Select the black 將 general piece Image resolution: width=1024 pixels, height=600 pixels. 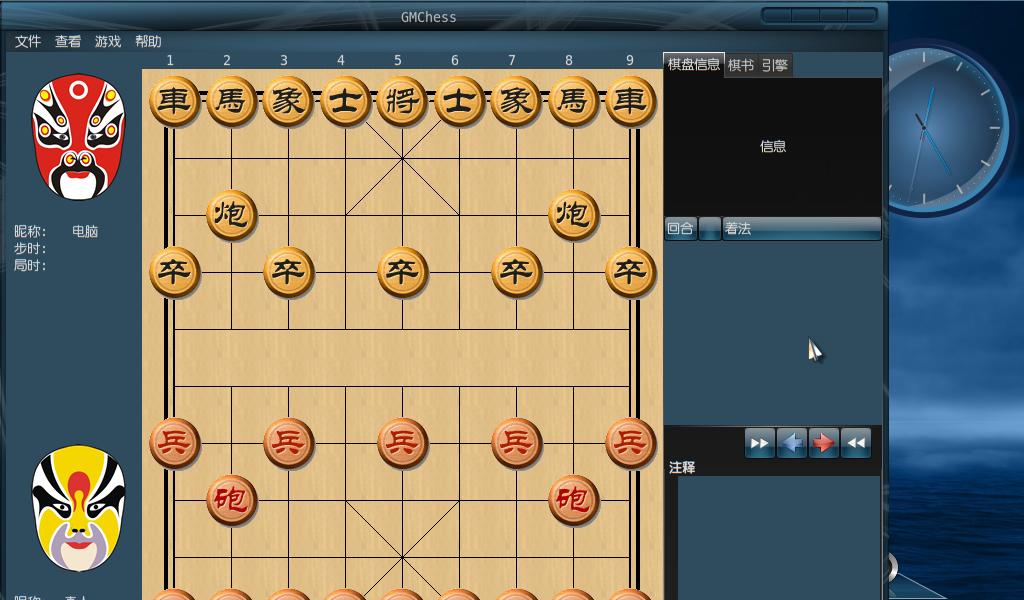pyautogui.click(x=402, y=101)
